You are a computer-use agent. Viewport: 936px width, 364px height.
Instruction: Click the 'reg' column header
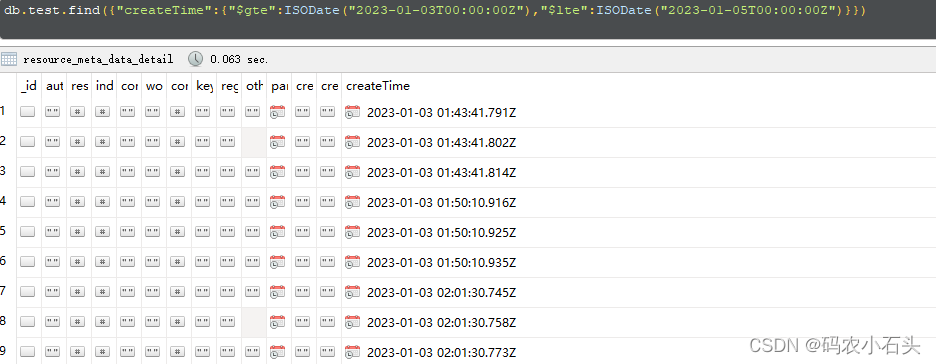pyautogui.click(x=229, y=86)
